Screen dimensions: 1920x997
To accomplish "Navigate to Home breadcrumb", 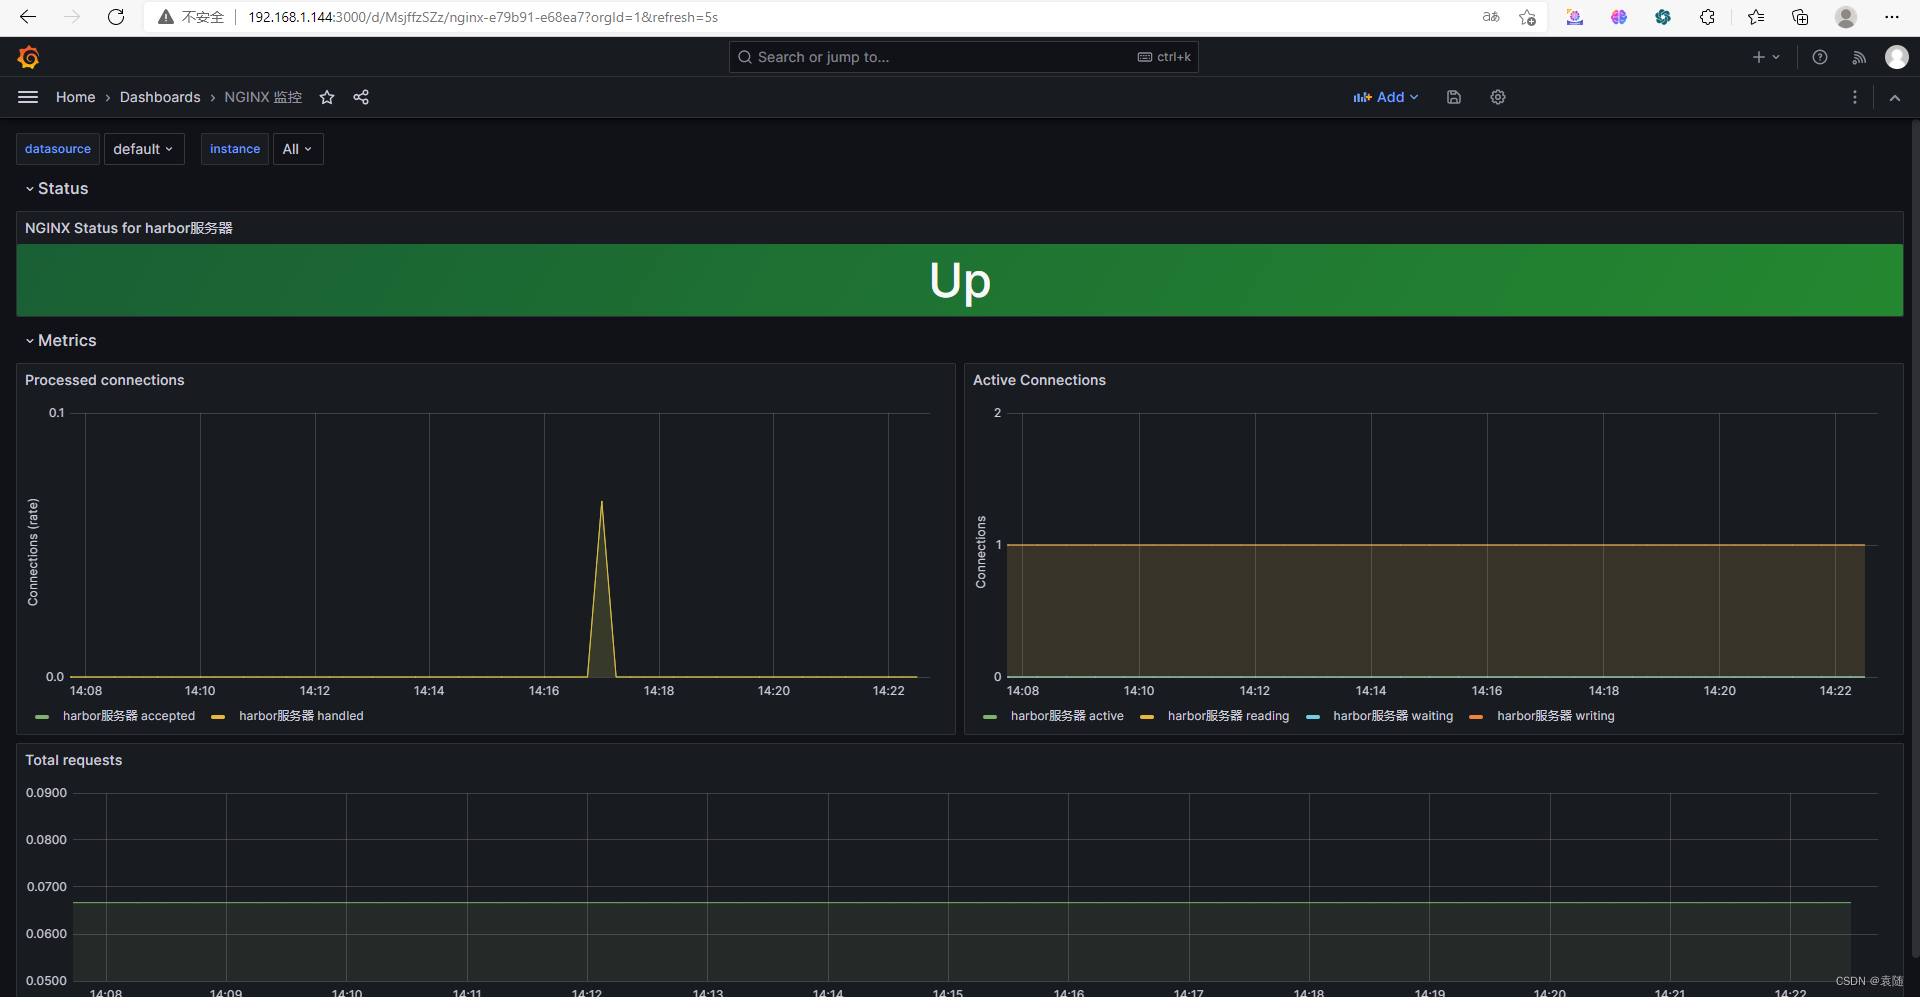I will [x=76, y=97].
